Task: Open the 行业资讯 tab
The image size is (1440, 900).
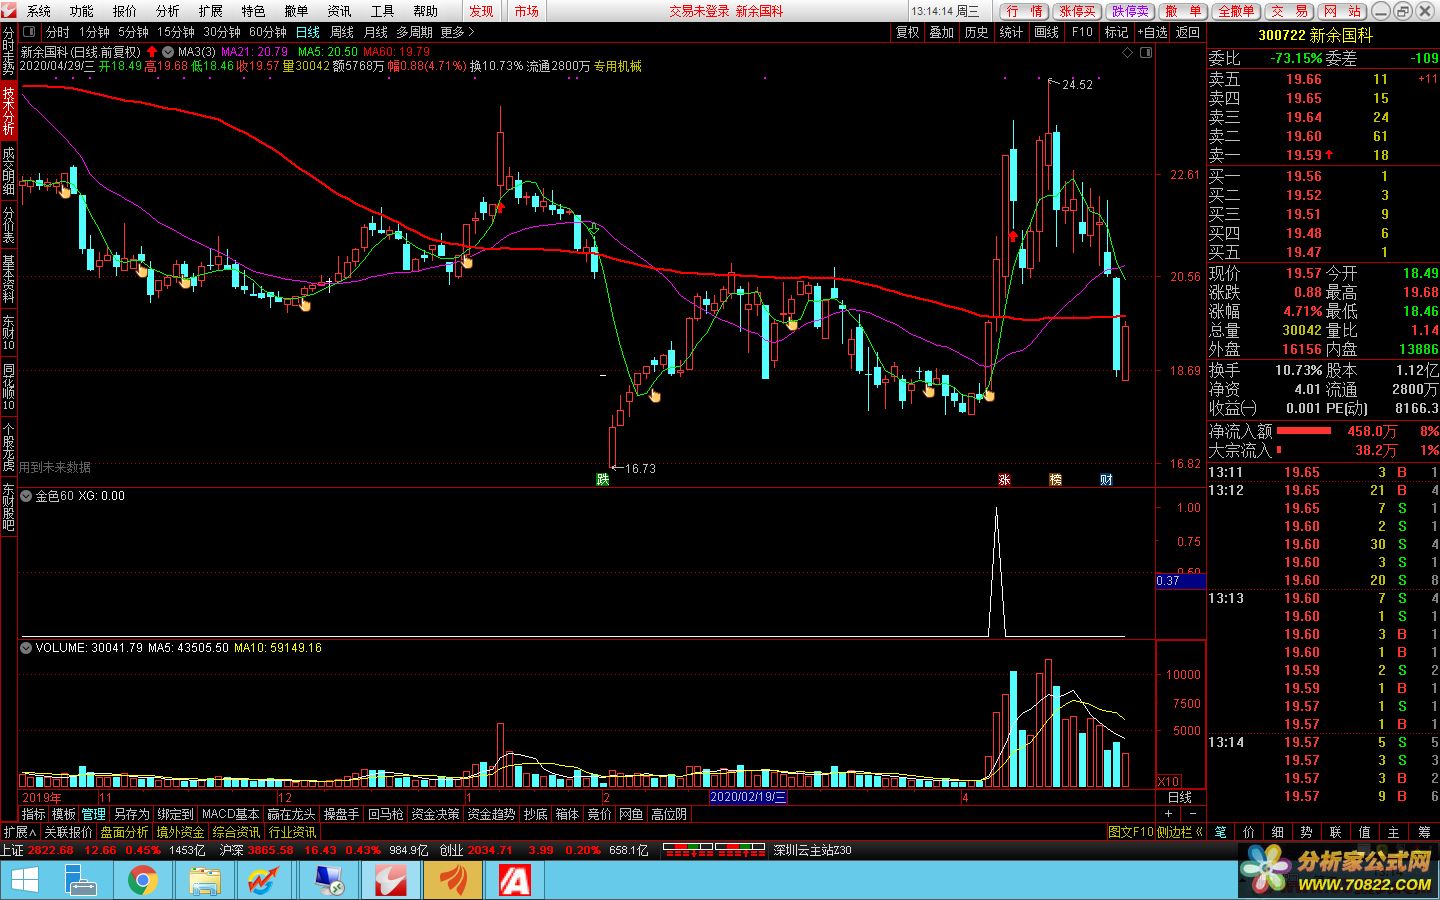Action: coord(292,832)
